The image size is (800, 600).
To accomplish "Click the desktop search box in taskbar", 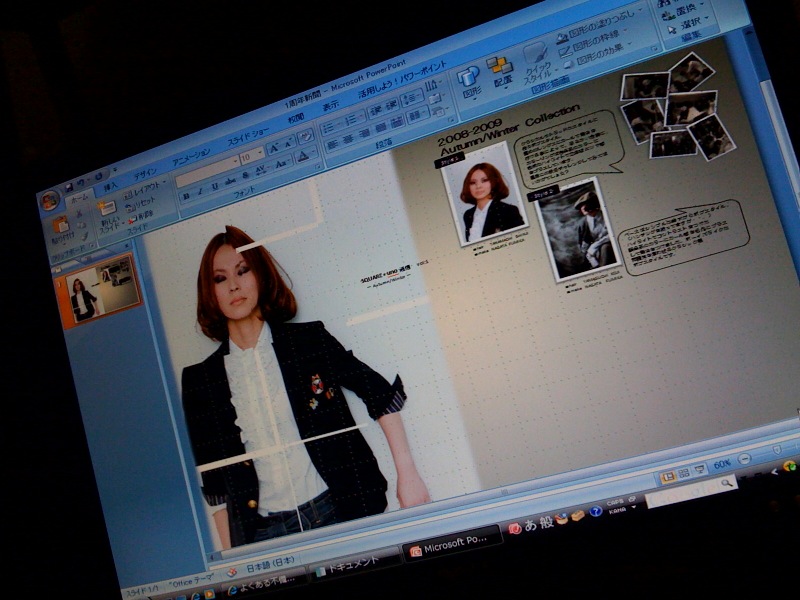I will (691, 492).
